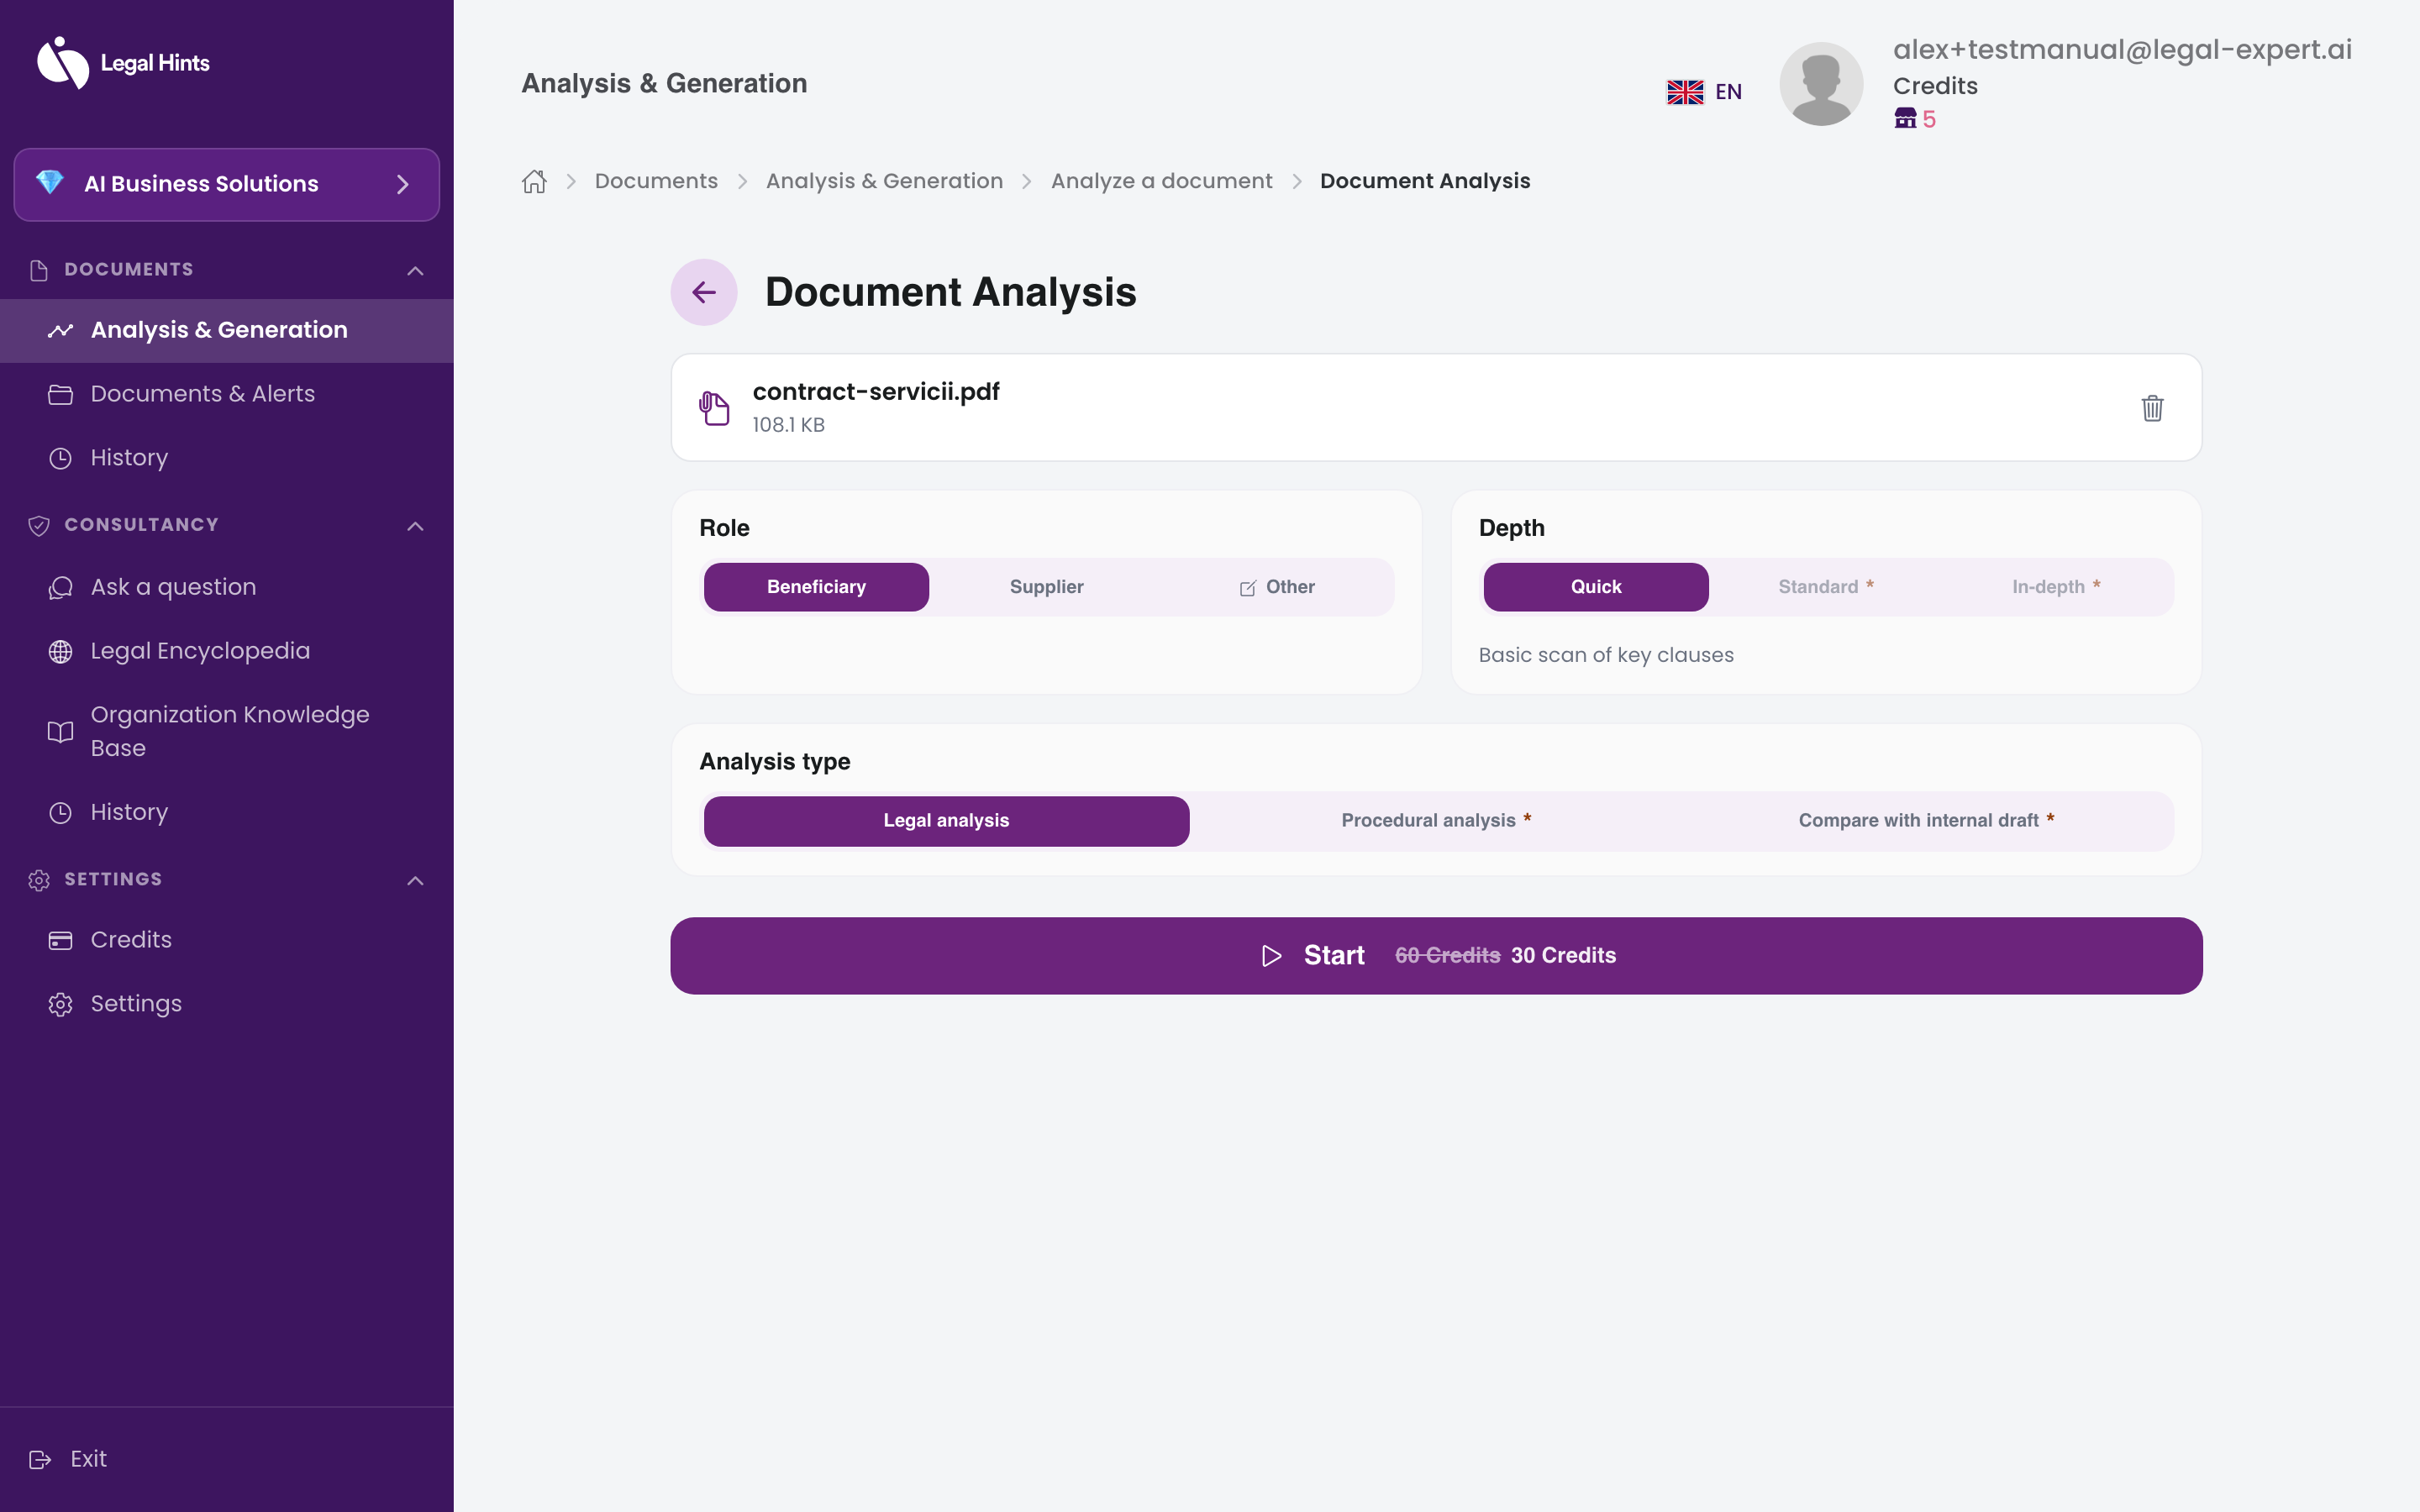Start the analysis for 30 credits
This screenshot has width=2420, height=1512.
(1436, 956)
